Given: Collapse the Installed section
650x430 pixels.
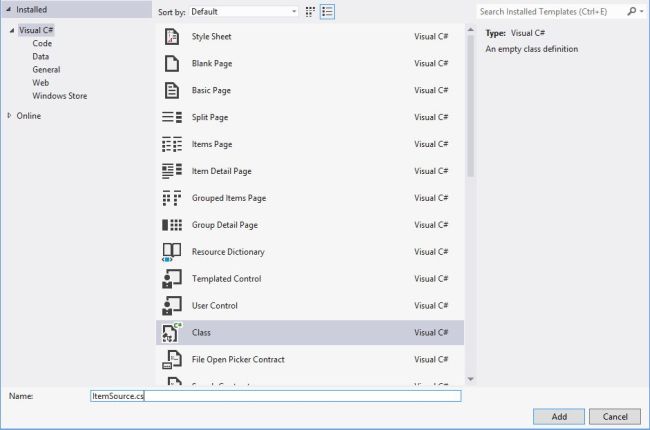Looking at the screenshot, I should click(8, 10).
